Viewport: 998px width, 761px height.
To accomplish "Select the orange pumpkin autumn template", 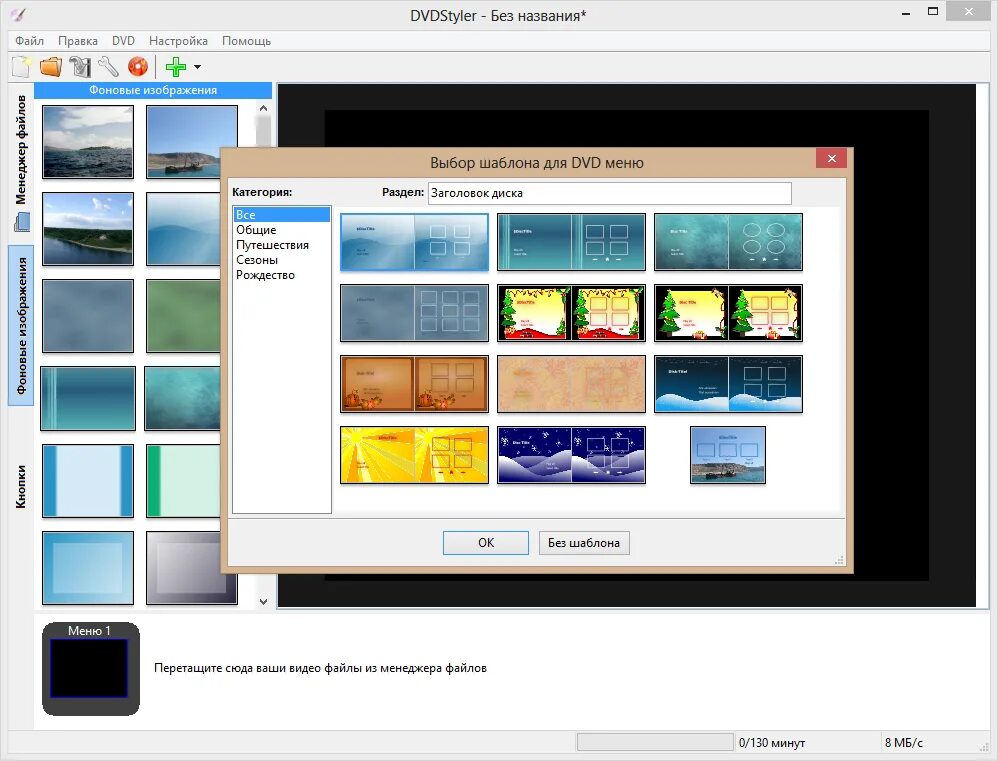I will point(414,384).
